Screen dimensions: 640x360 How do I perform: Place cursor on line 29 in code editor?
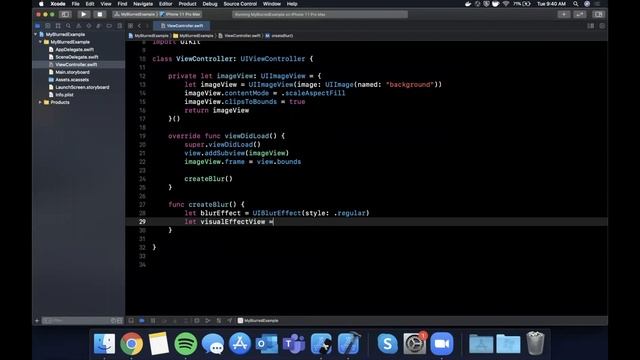click(367, 222)
